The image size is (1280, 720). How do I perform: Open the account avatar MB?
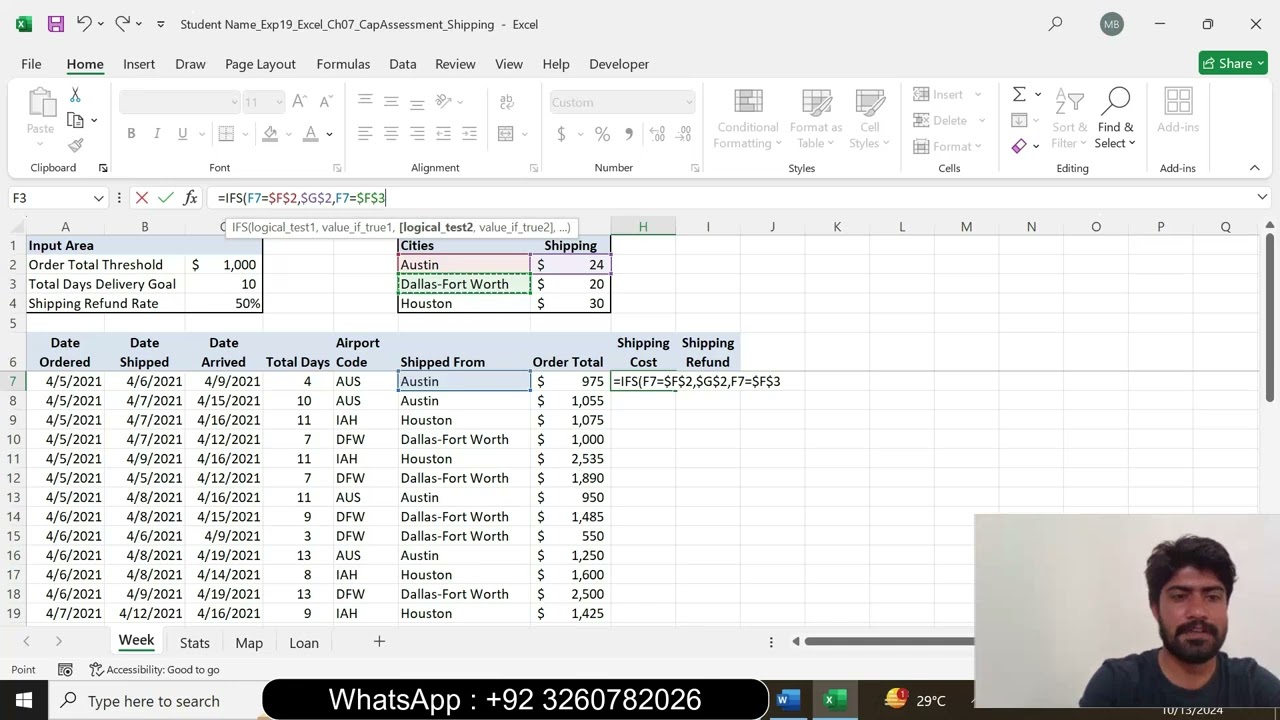coord(1111,24)
